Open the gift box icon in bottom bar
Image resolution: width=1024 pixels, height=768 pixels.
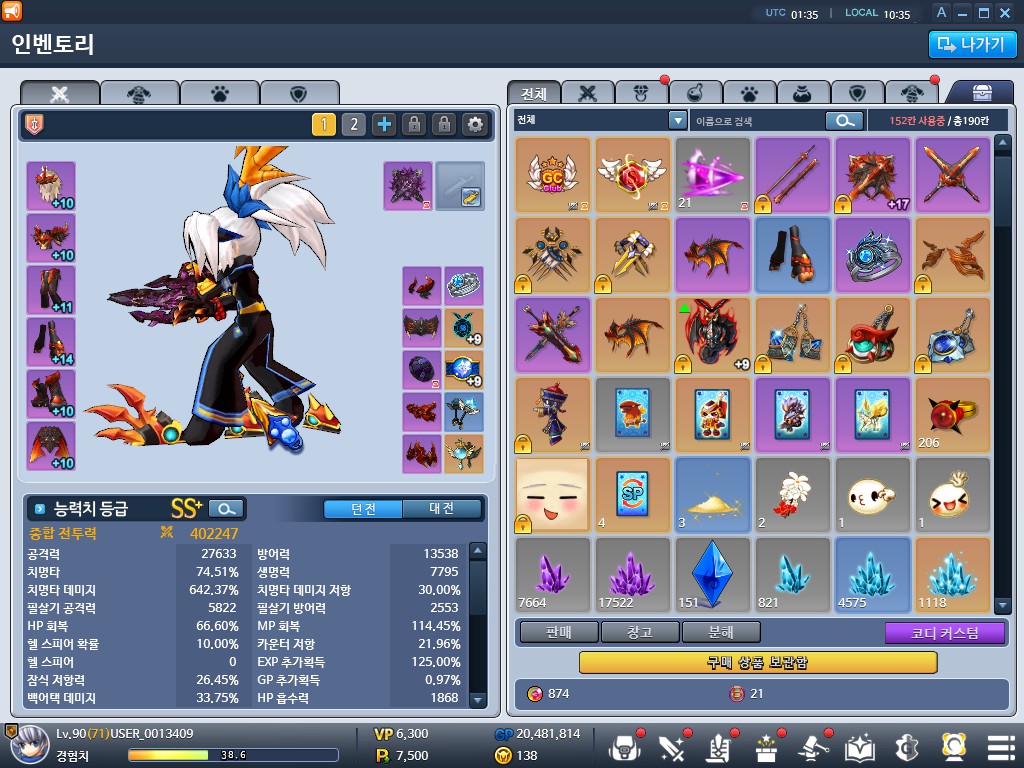point(767,748)
